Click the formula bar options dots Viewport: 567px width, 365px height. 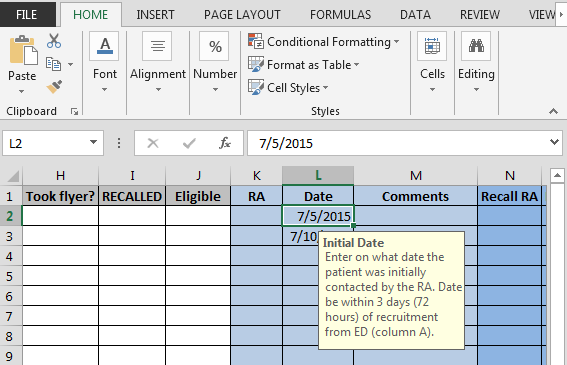point(119,143)
